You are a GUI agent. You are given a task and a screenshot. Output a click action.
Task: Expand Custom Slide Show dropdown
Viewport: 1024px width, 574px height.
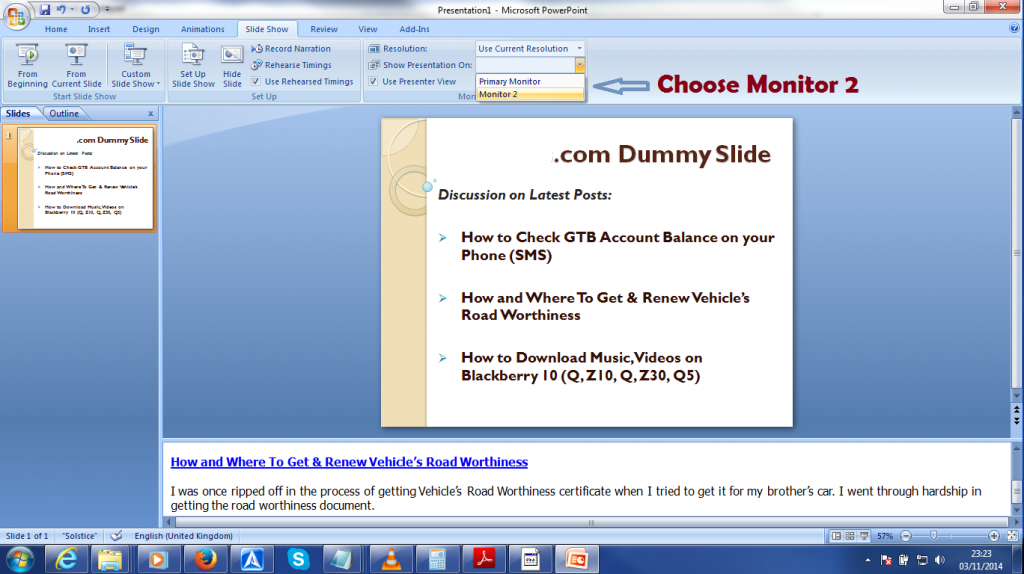135,65
